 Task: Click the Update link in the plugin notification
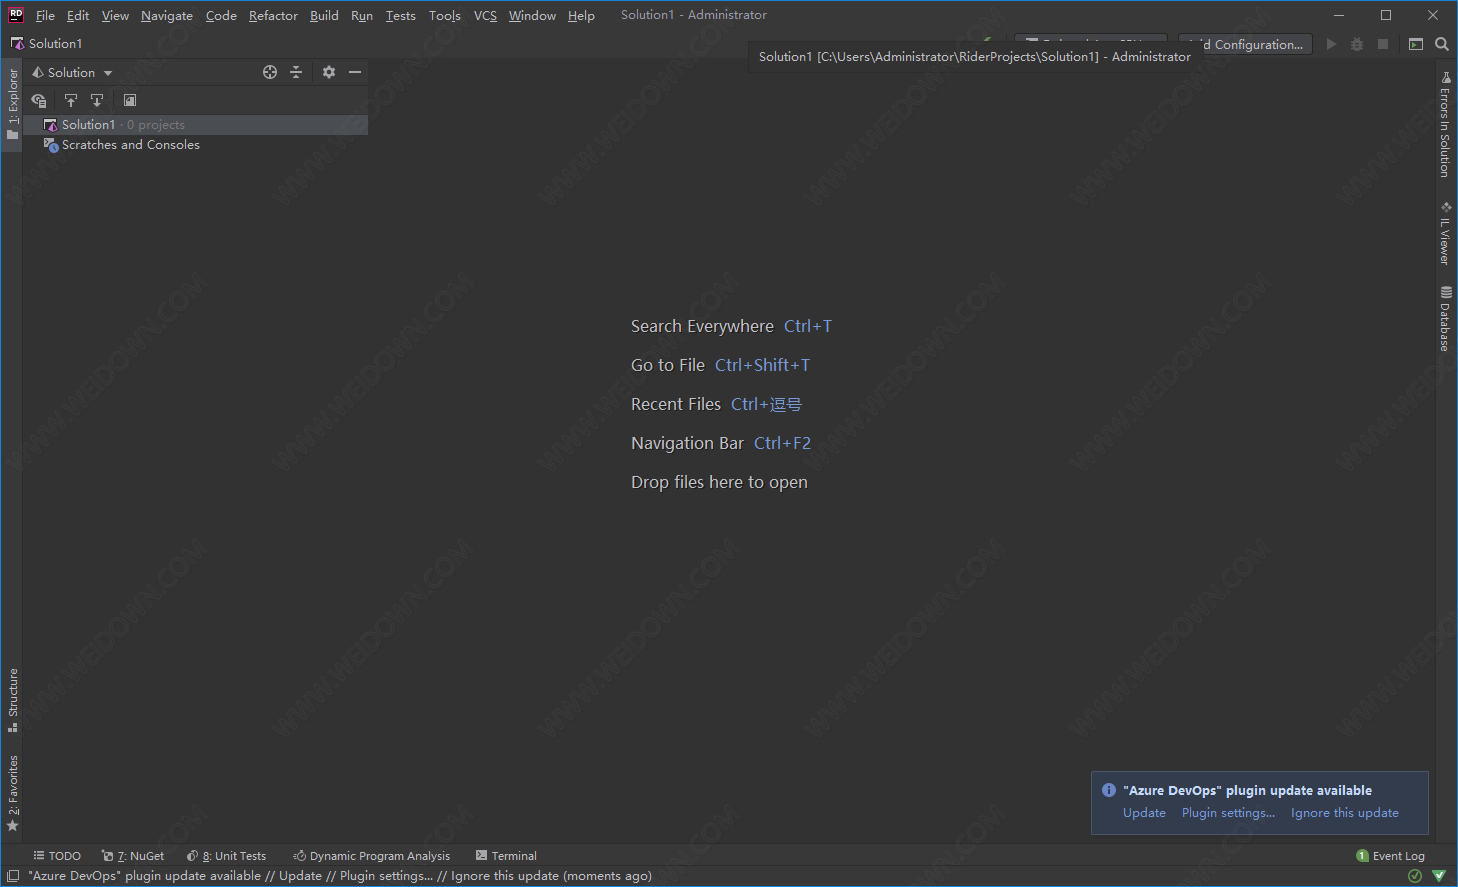(1144, 813)
